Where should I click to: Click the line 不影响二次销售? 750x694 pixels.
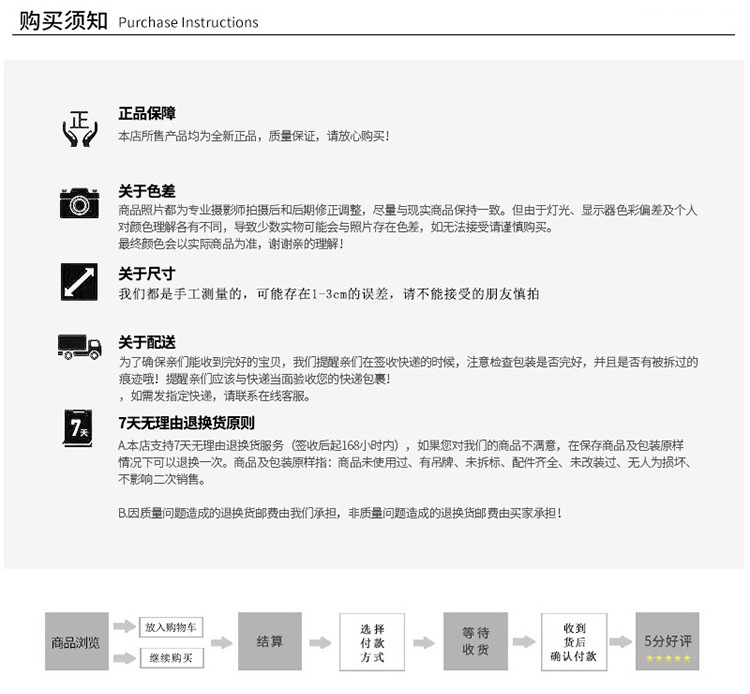tap(162, 479)
